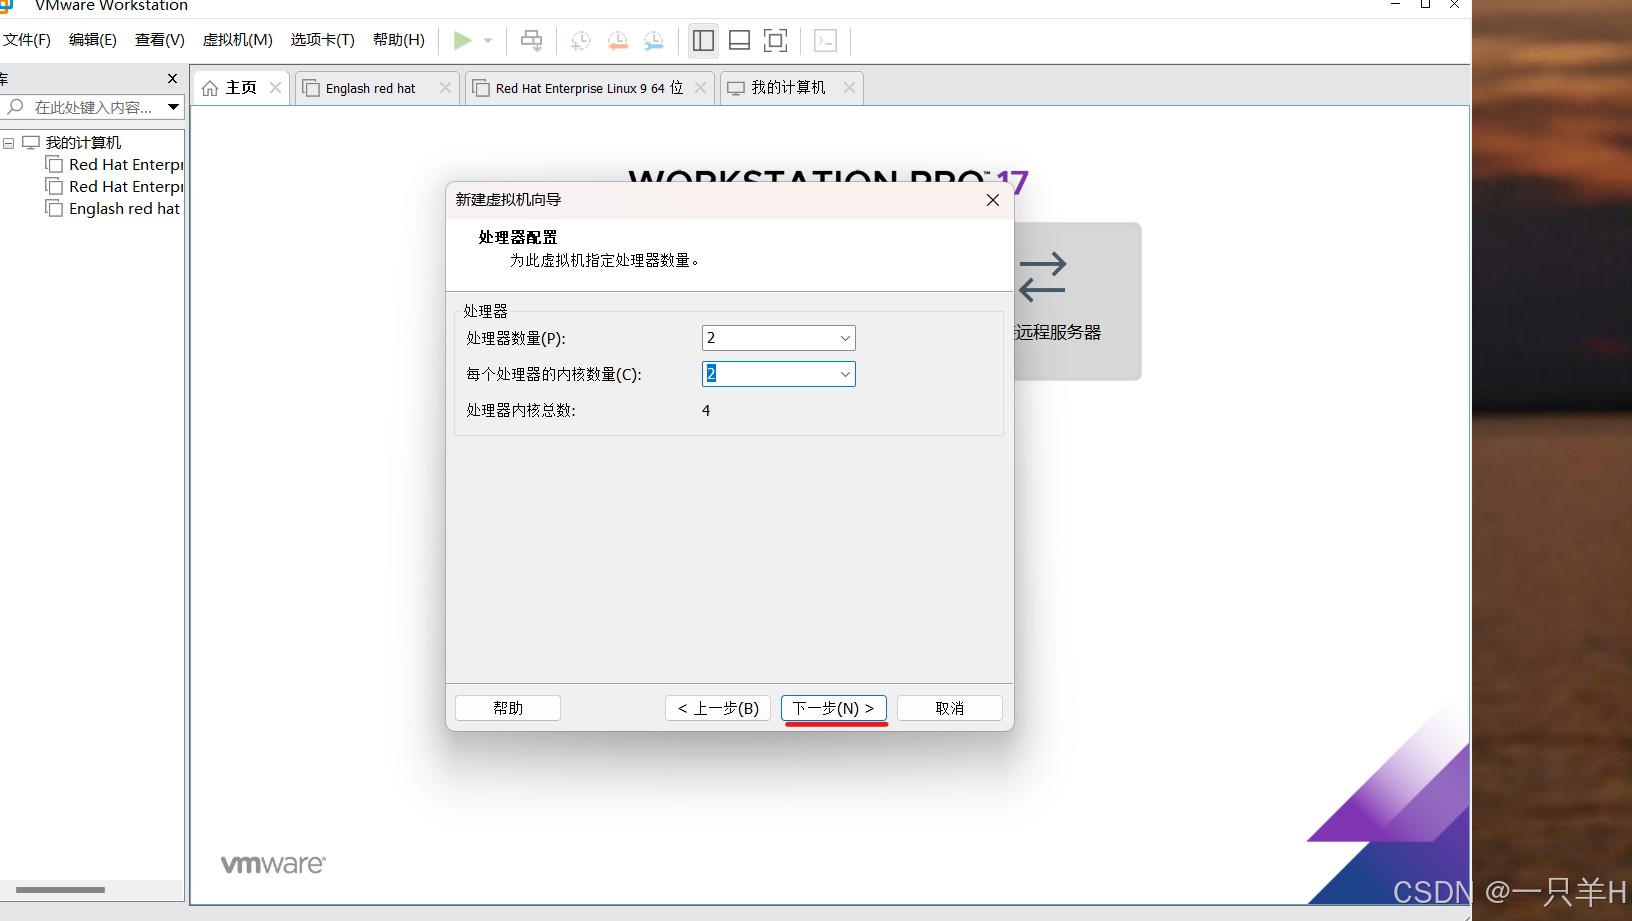1632x921 pixels.
Task: Click the VM icon on Englash tab
Action: tap(311, 88)
